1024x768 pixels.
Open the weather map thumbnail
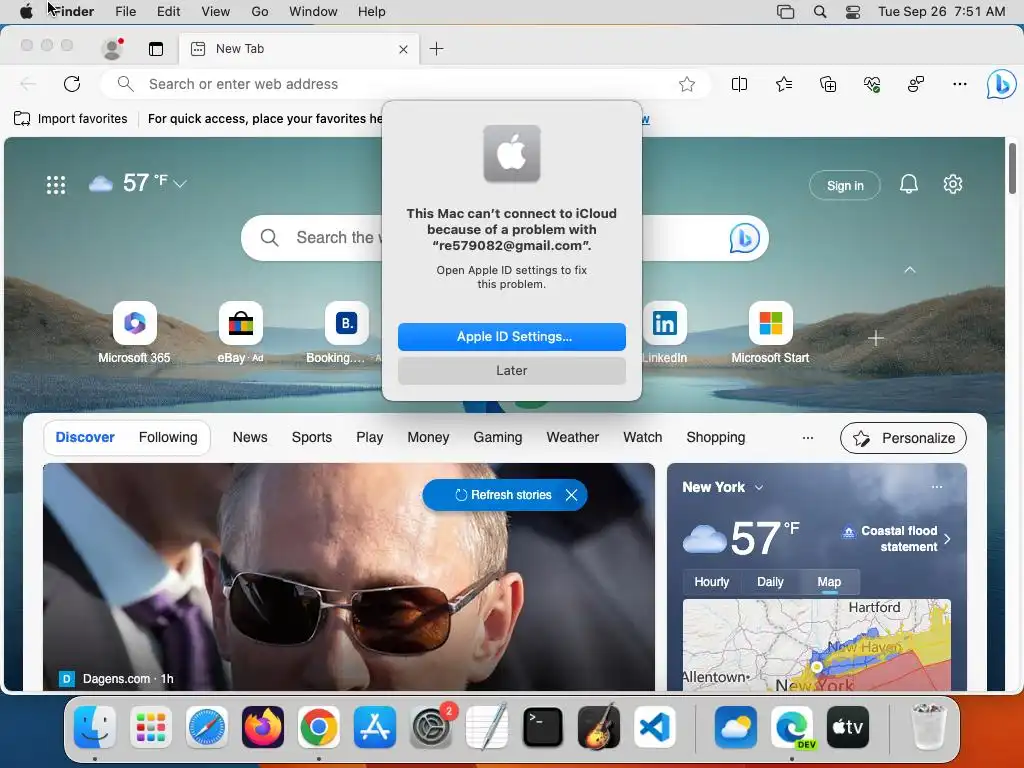[x=816, y=645]
